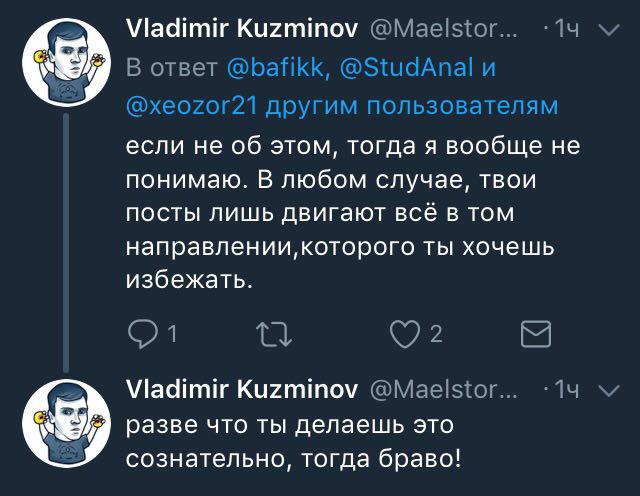Image resolution: width=640 pixels, height=496 pixels.
Task: Retweet the first tweet
Action: [274, 334]
